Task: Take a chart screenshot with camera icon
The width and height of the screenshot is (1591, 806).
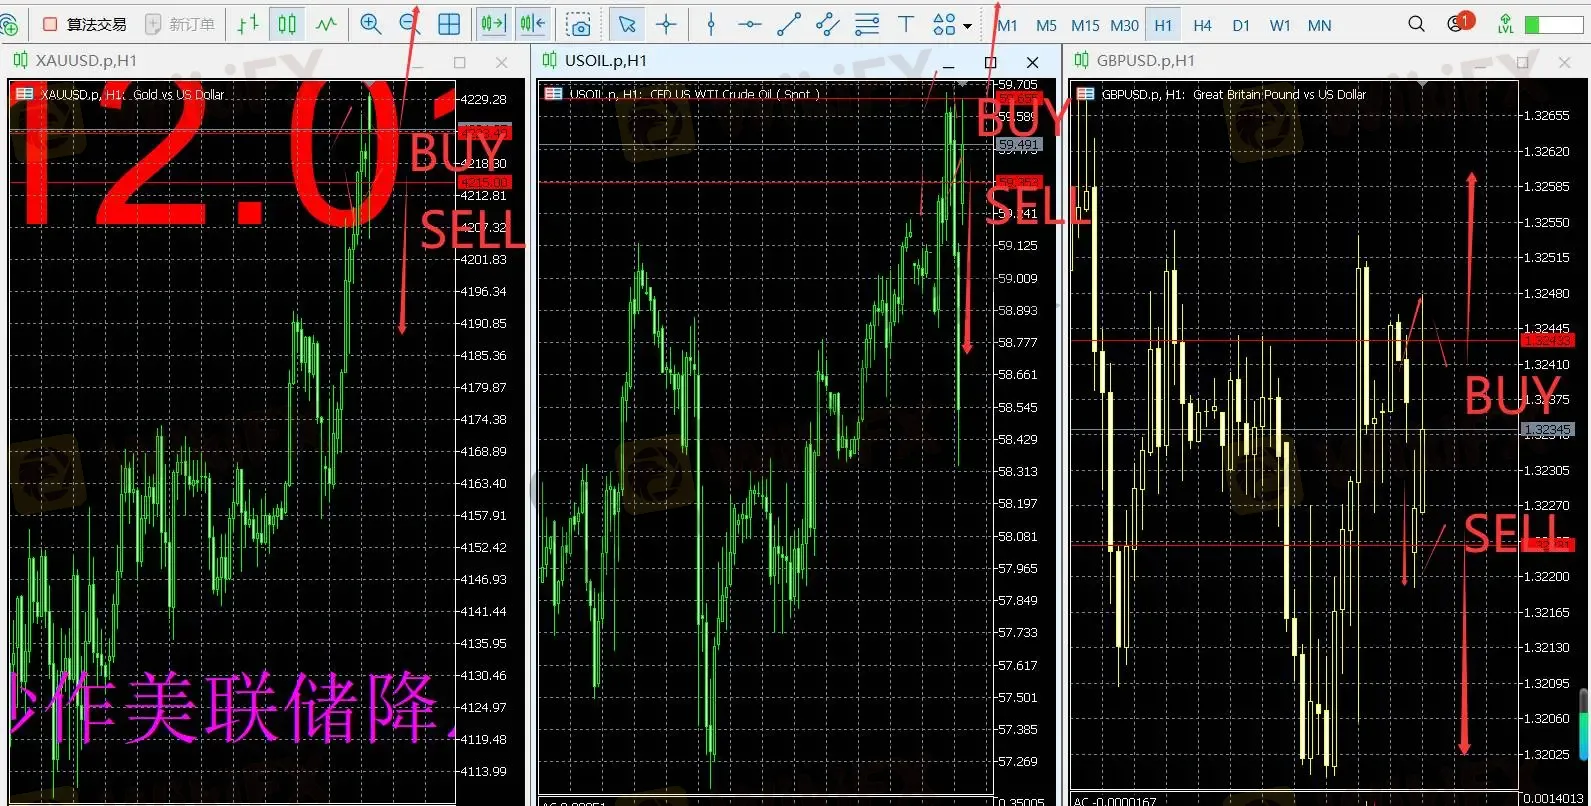Action: pyautogui.click(x=578, y=25)
